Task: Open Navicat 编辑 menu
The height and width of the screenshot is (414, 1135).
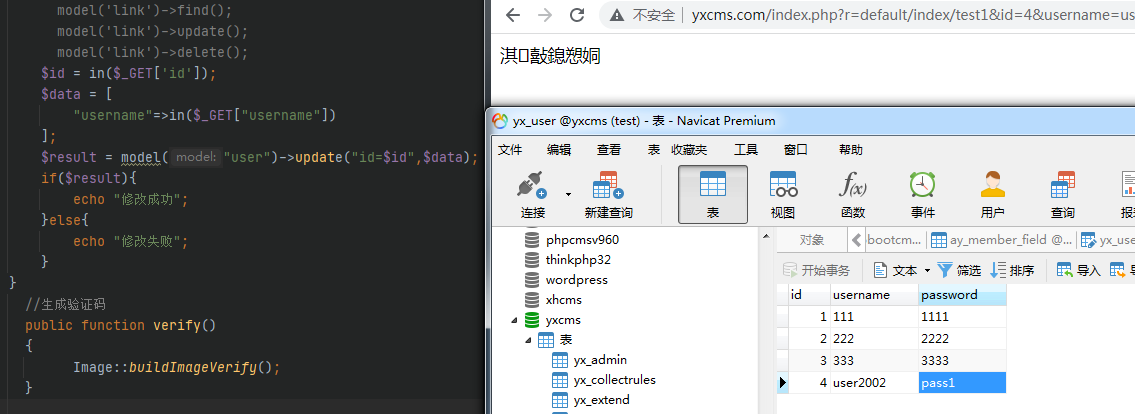Action: (559, 150)
